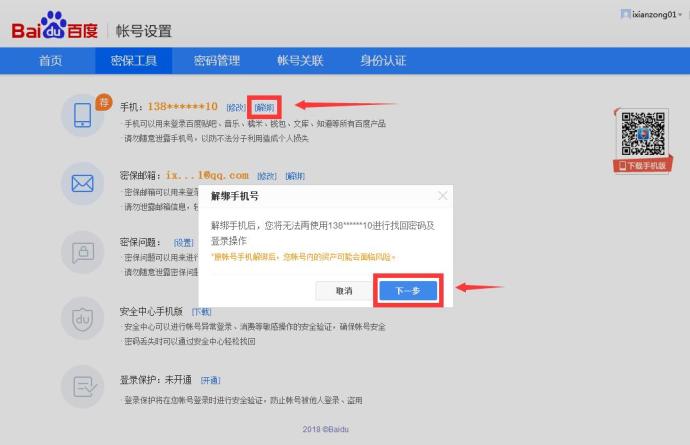
Task: Select the 密保工具 tab
Action: (134, 61)
